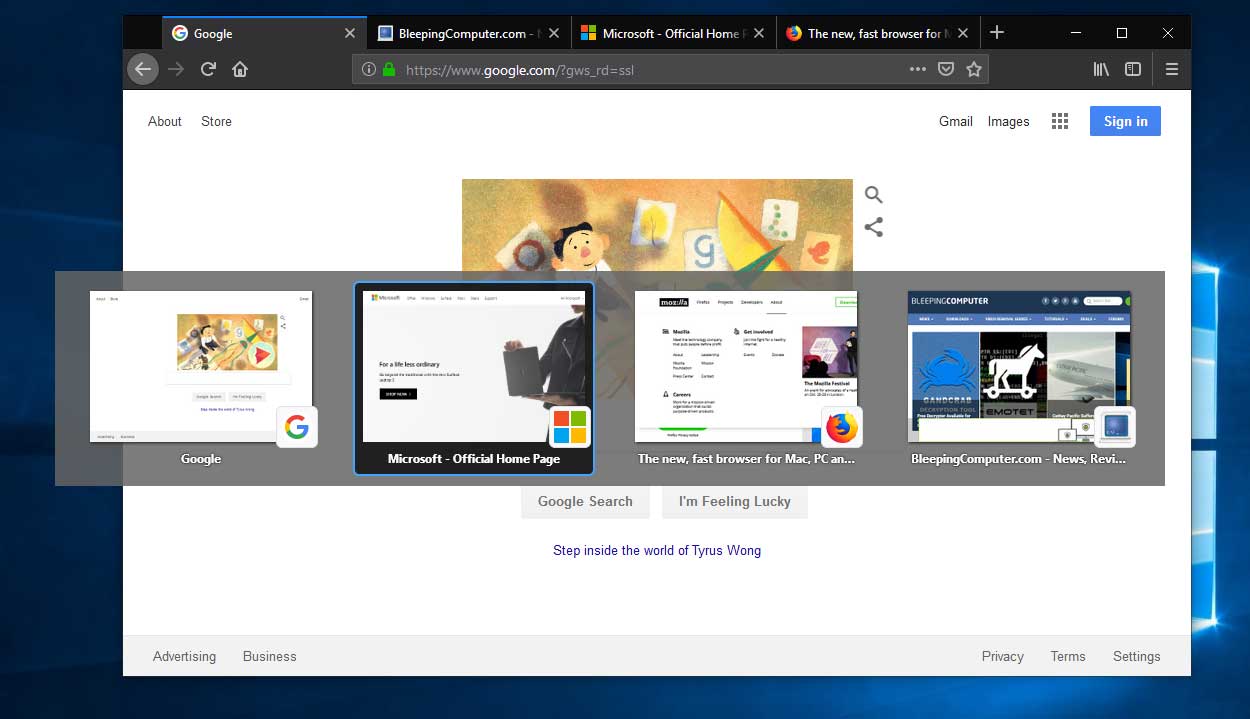The height and width of the screenshot is (719, 1250).
Task: Reload the current page
Action: pos(208,69)
